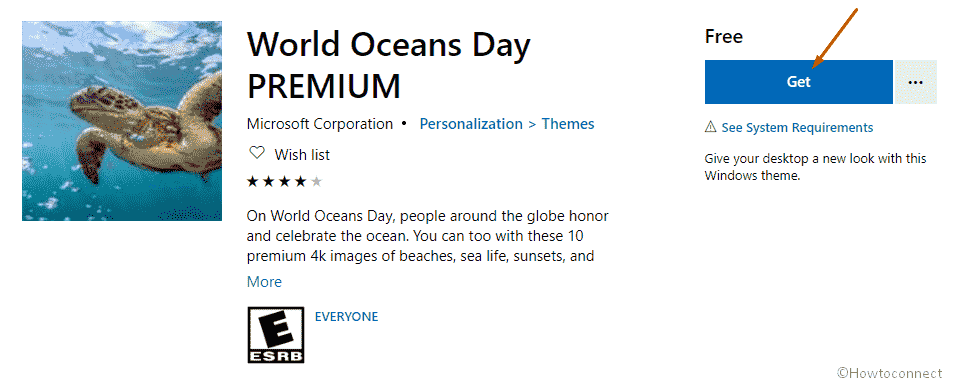Image resolution: width=956 pixels, height=386 pixels.
Task: Click the Wish list text label
Action: tap(302, 155)
